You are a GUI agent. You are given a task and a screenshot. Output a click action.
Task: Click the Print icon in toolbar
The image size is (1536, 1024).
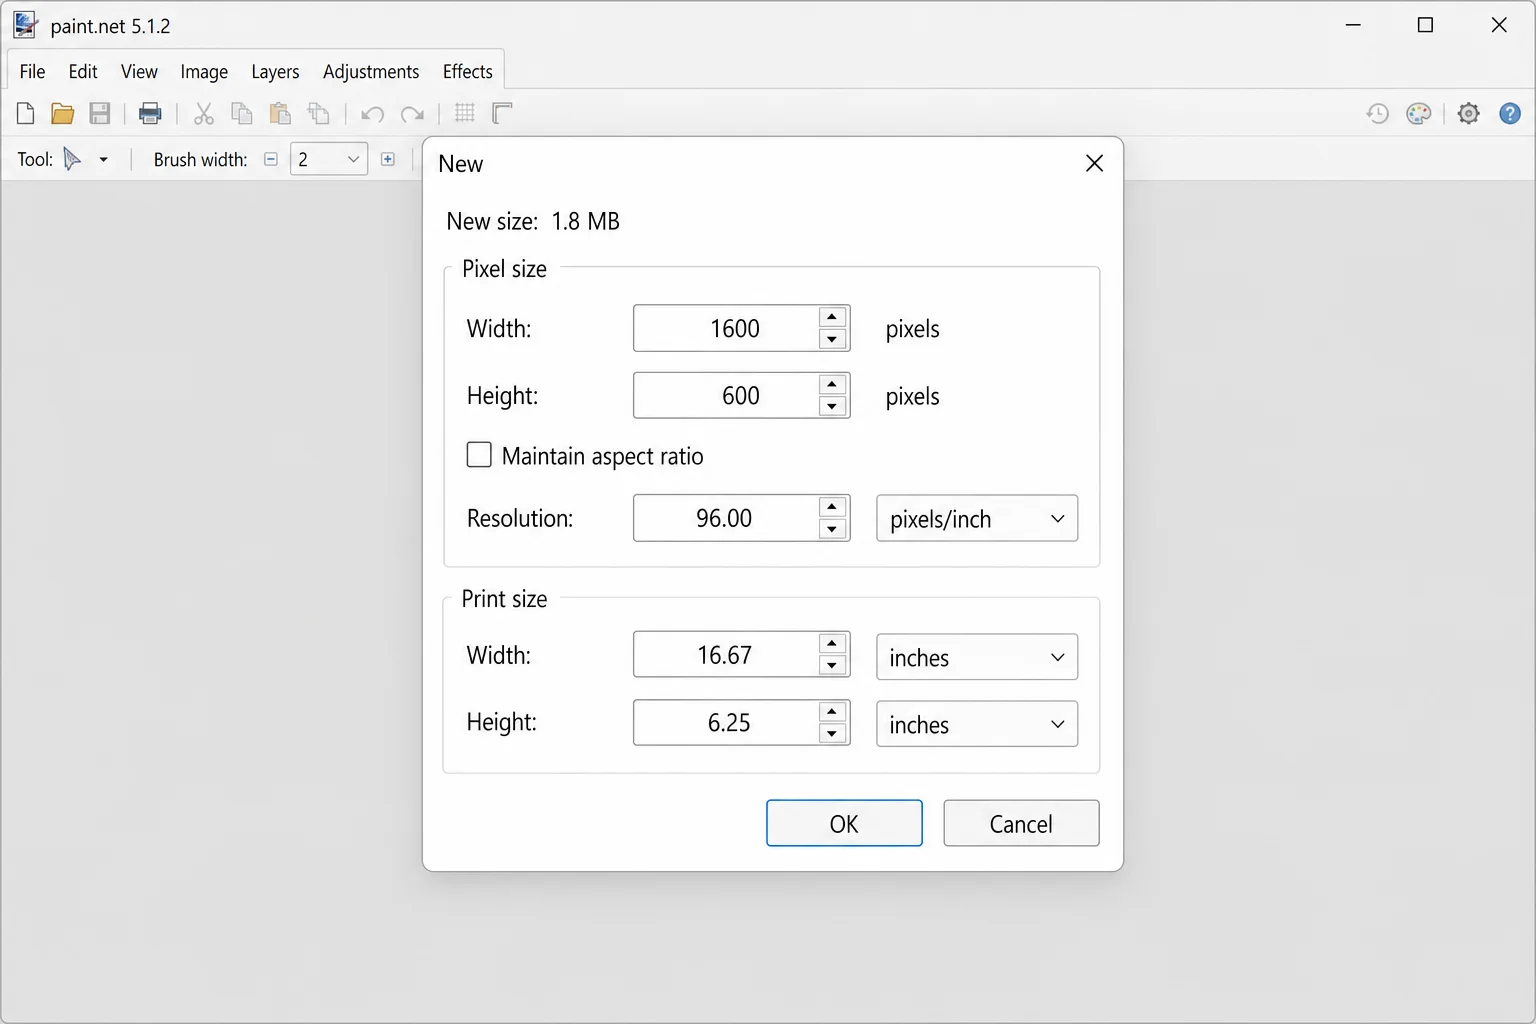click(150, 113)
